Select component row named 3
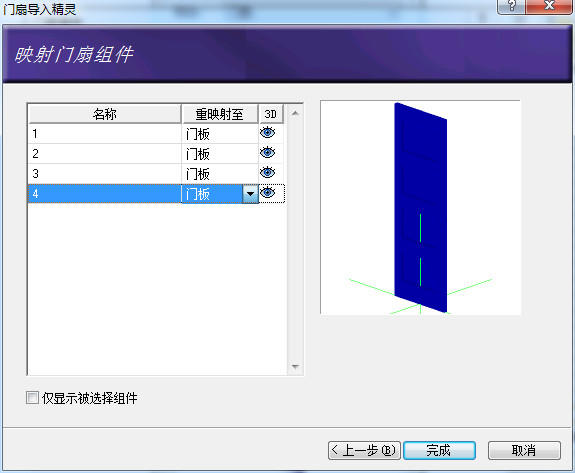Image resolution: width=575 pixels, height=473 pixels. 105,173
